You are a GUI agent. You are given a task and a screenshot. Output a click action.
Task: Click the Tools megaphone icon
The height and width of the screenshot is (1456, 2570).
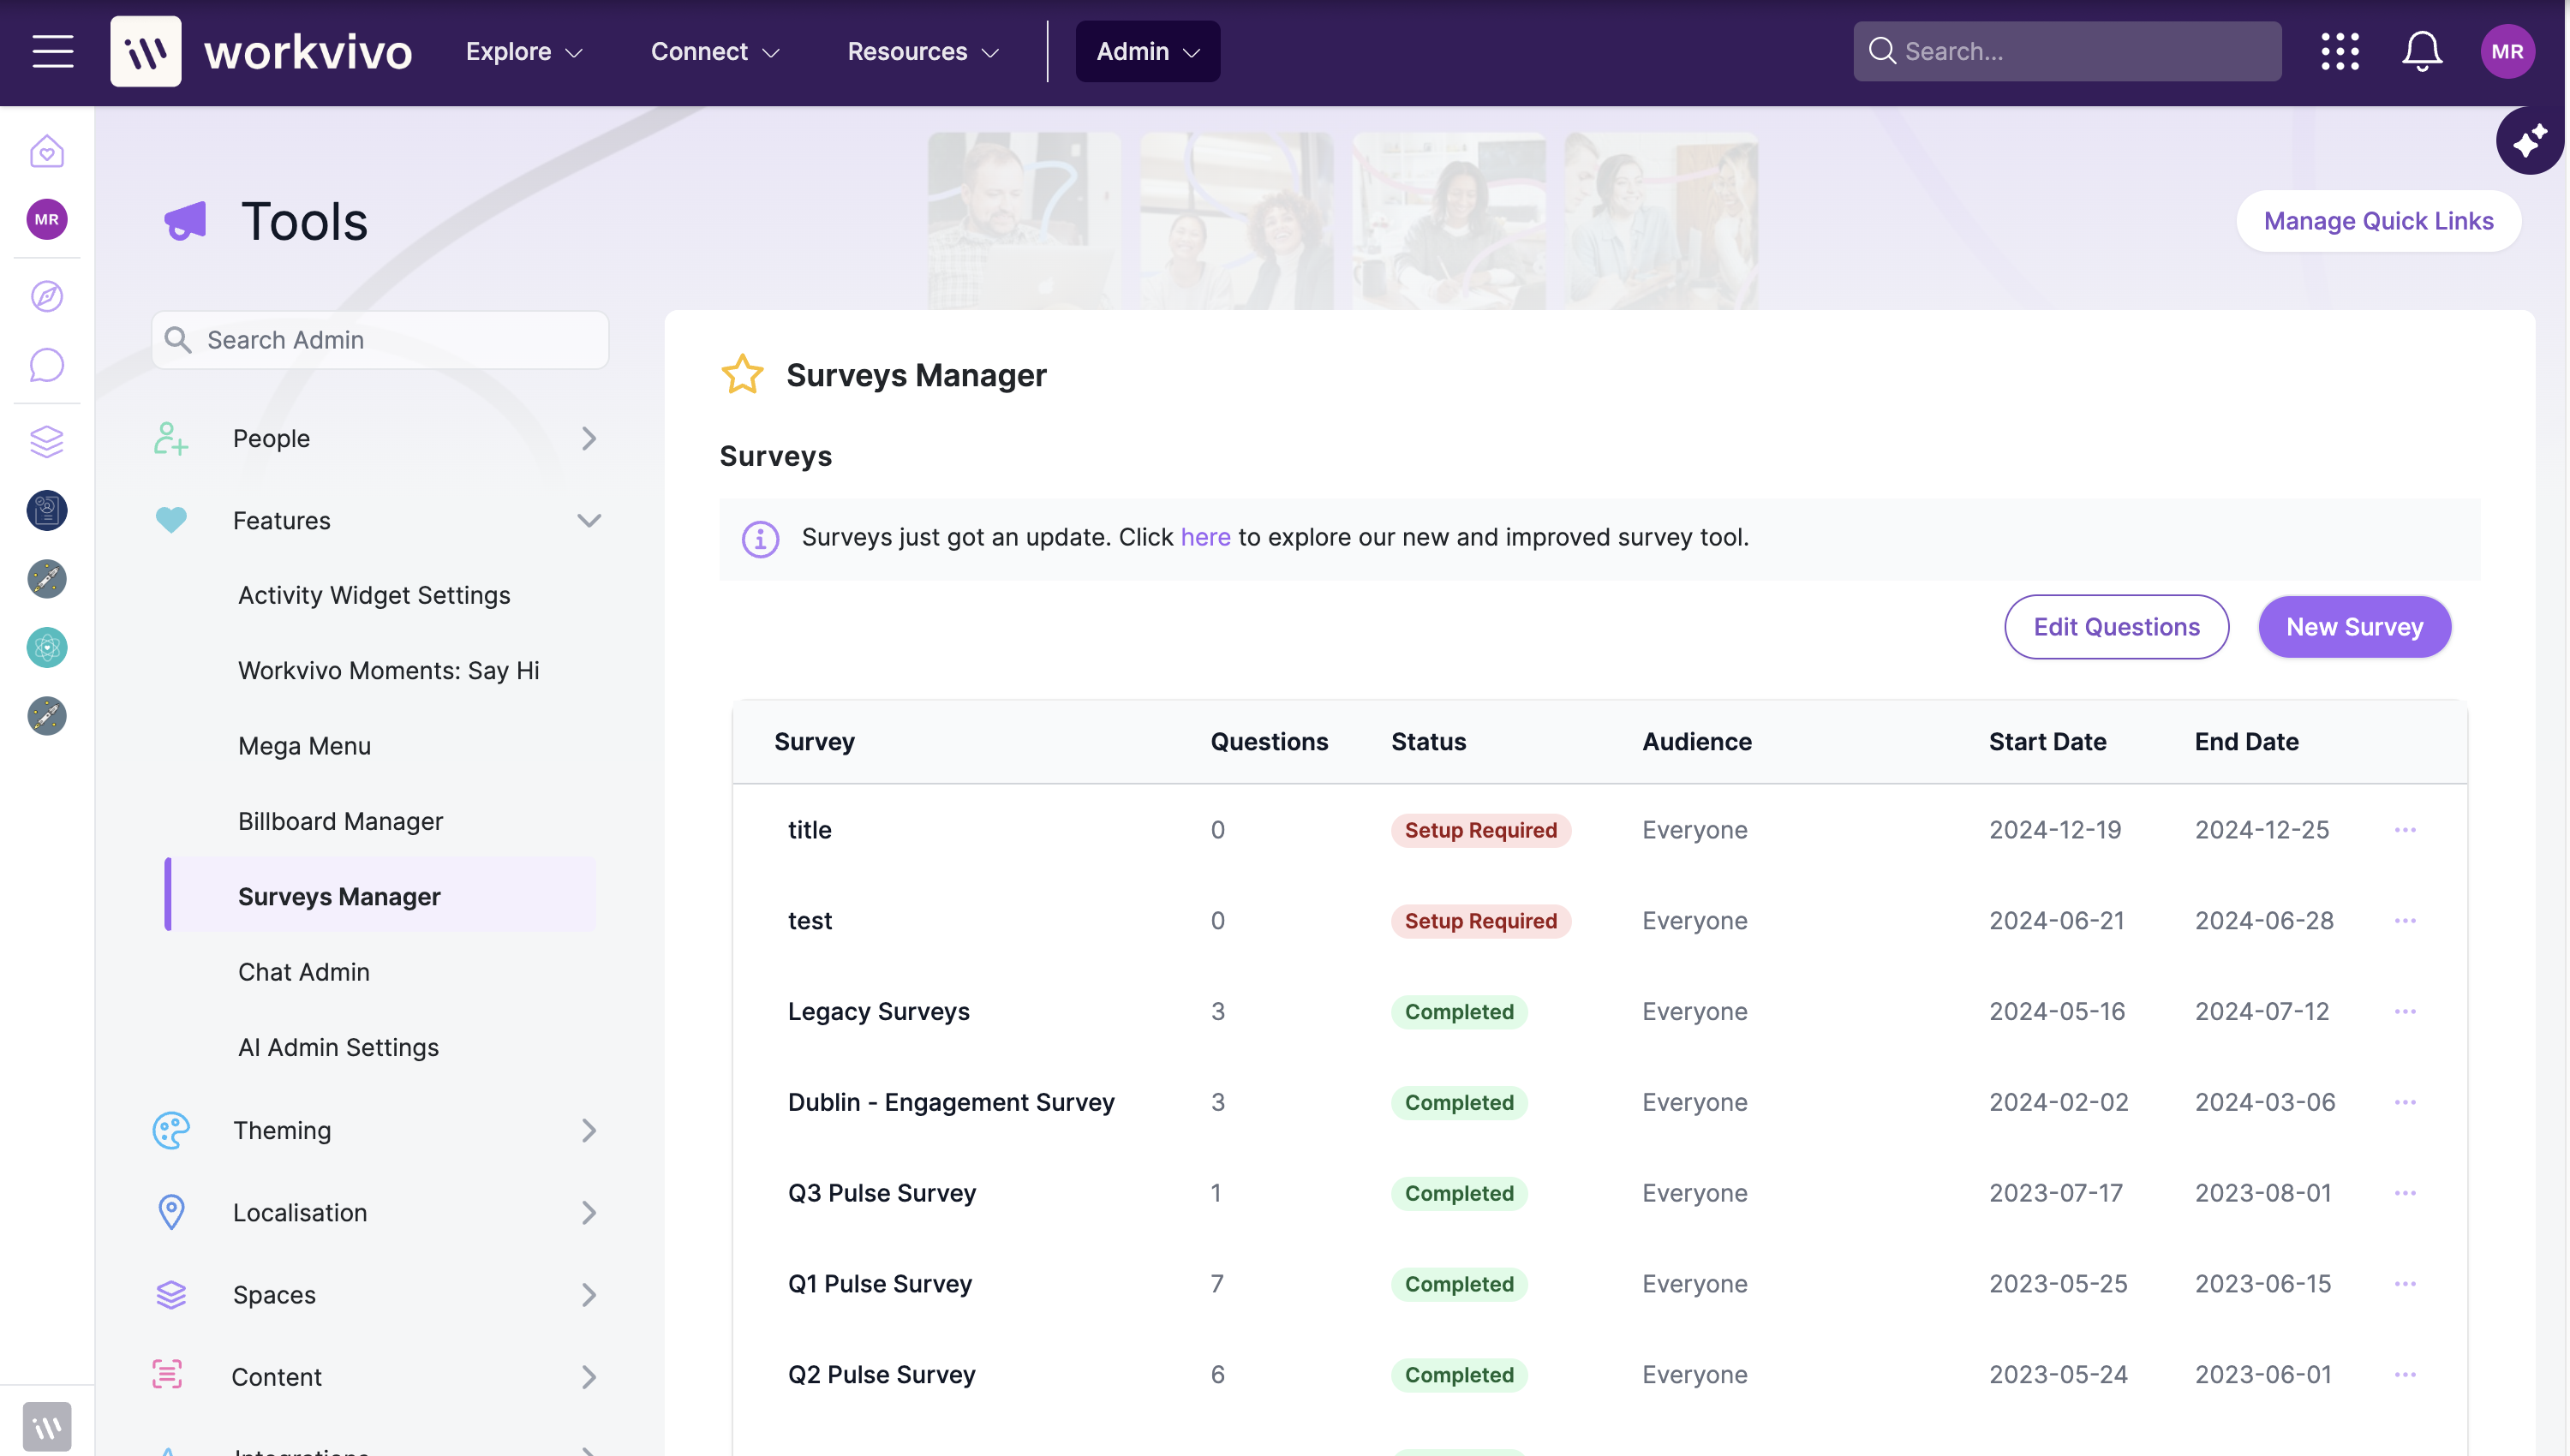[185, 221]
